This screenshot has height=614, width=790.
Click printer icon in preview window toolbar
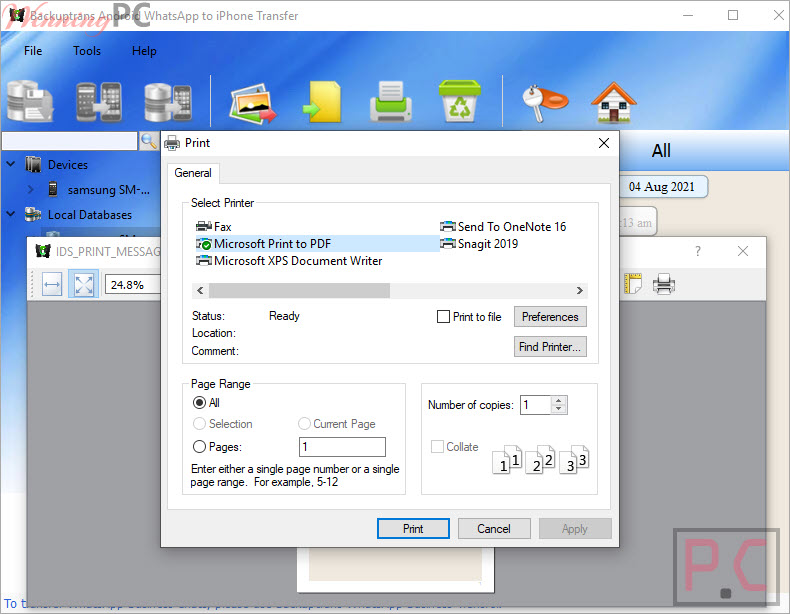(664, 284)
